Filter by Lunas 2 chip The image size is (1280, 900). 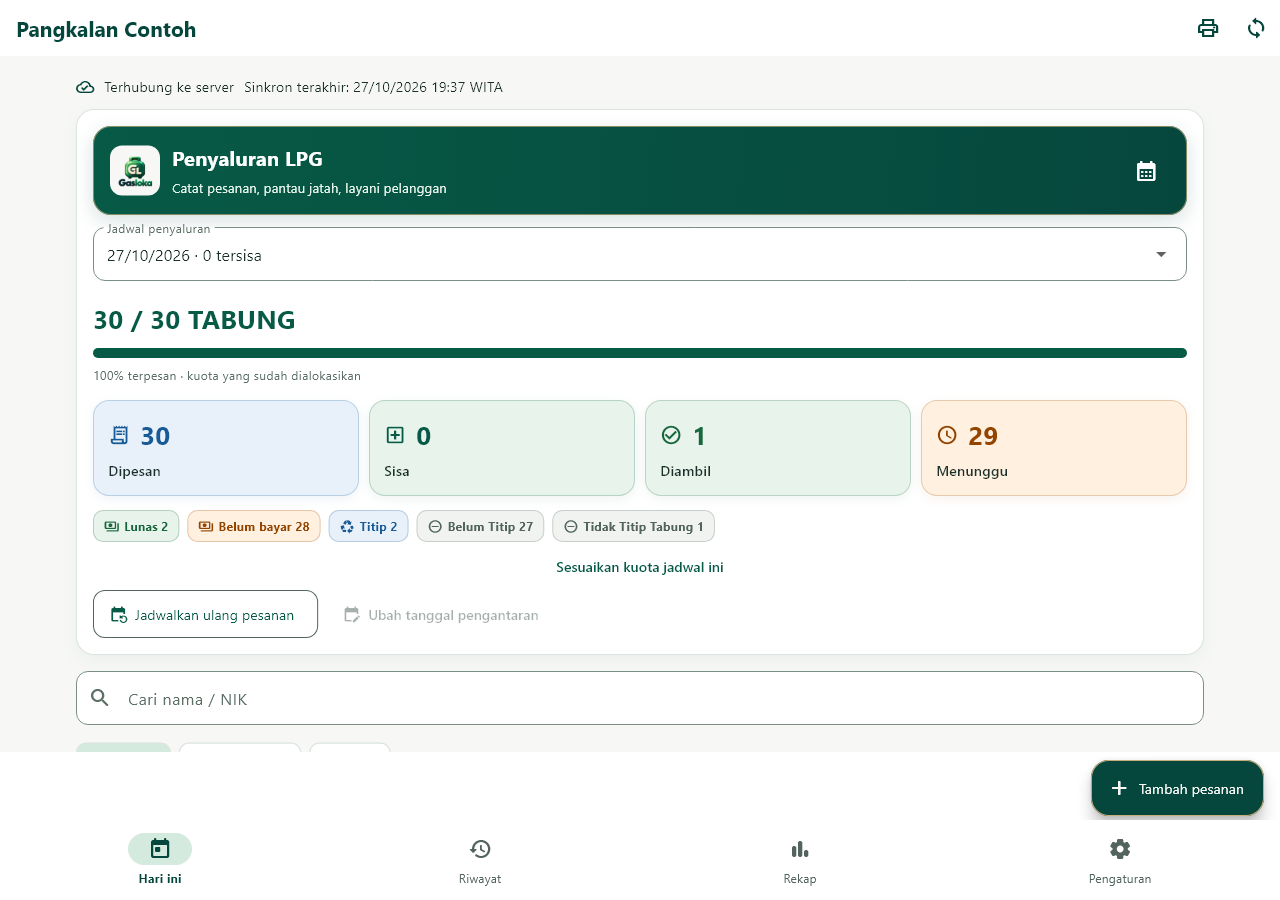136,526
